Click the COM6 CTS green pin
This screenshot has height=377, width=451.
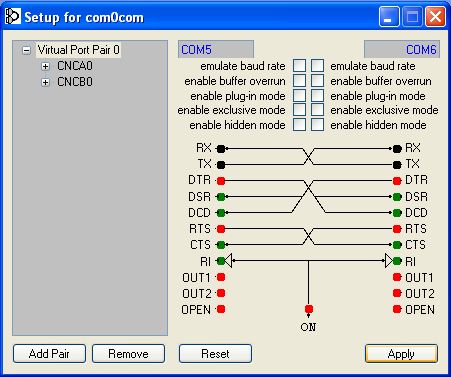tap(397, 245)
